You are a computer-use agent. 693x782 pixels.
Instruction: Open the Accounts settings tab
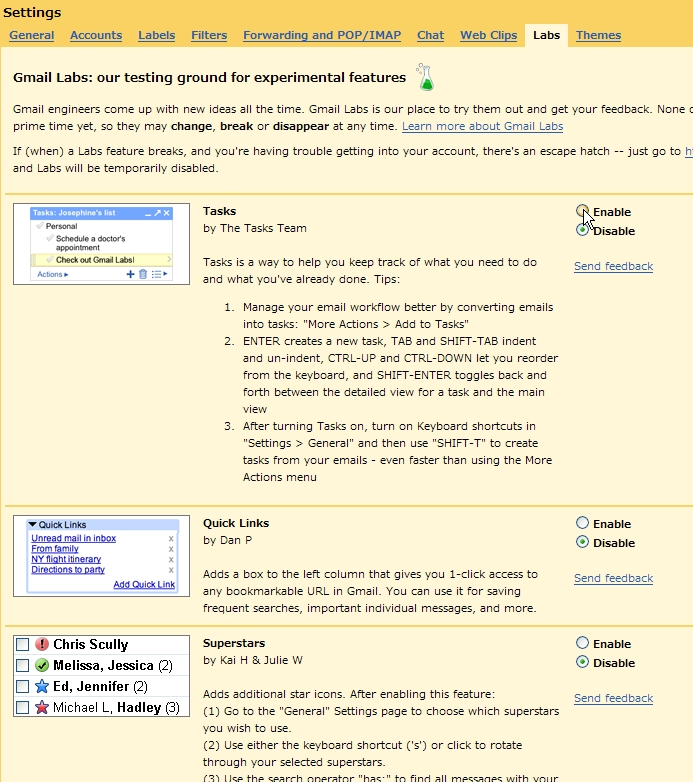[x=96, y=35]
